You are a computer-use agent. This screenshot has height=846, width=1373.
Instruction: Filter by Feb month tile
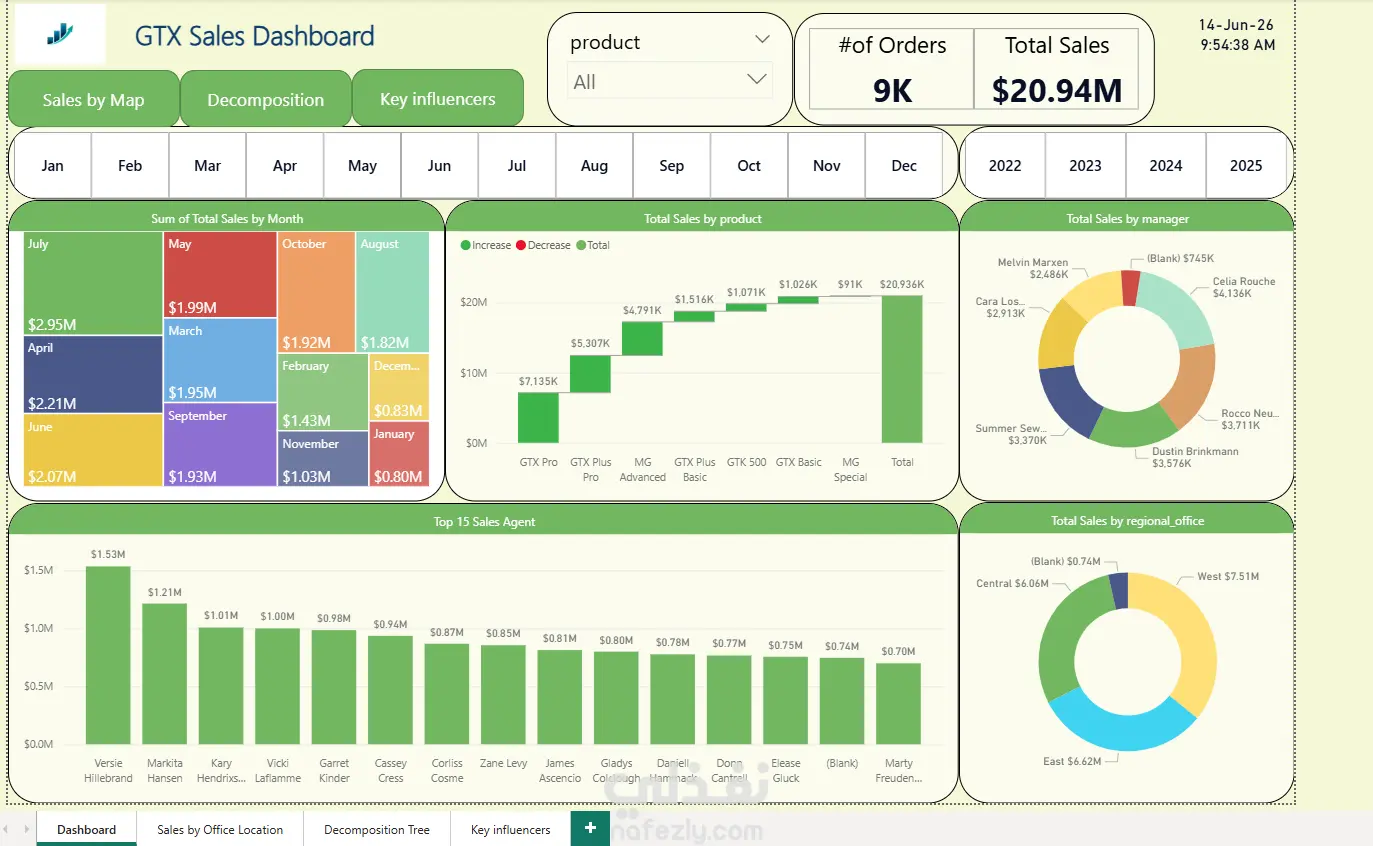tap(130, 165)
